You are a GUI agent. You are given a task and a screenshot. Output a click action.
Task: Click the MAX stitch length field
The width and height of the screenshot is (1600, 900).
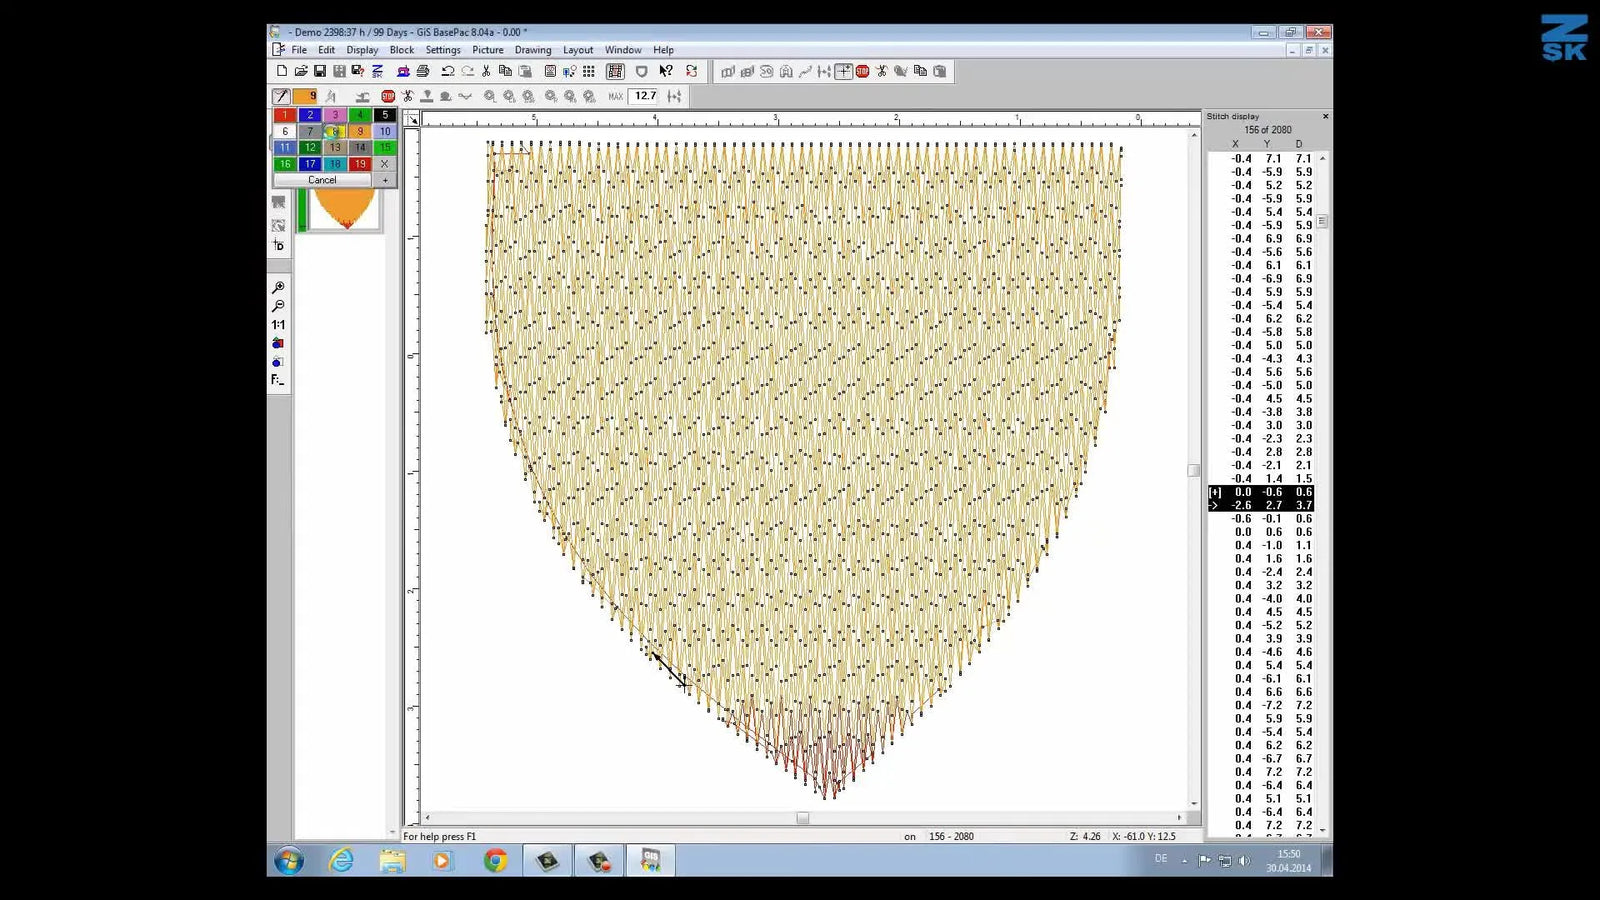pos(645,96)
